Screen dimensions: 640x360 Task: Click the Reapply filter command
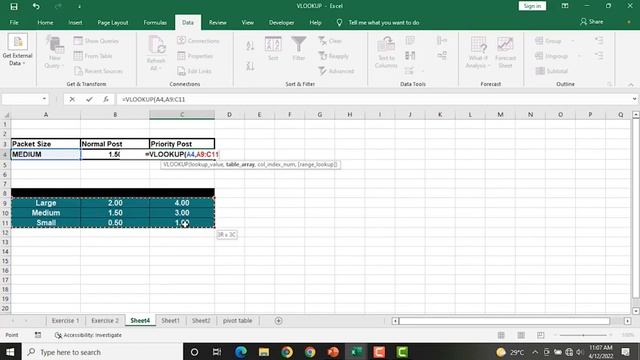(x=333, y=56)
